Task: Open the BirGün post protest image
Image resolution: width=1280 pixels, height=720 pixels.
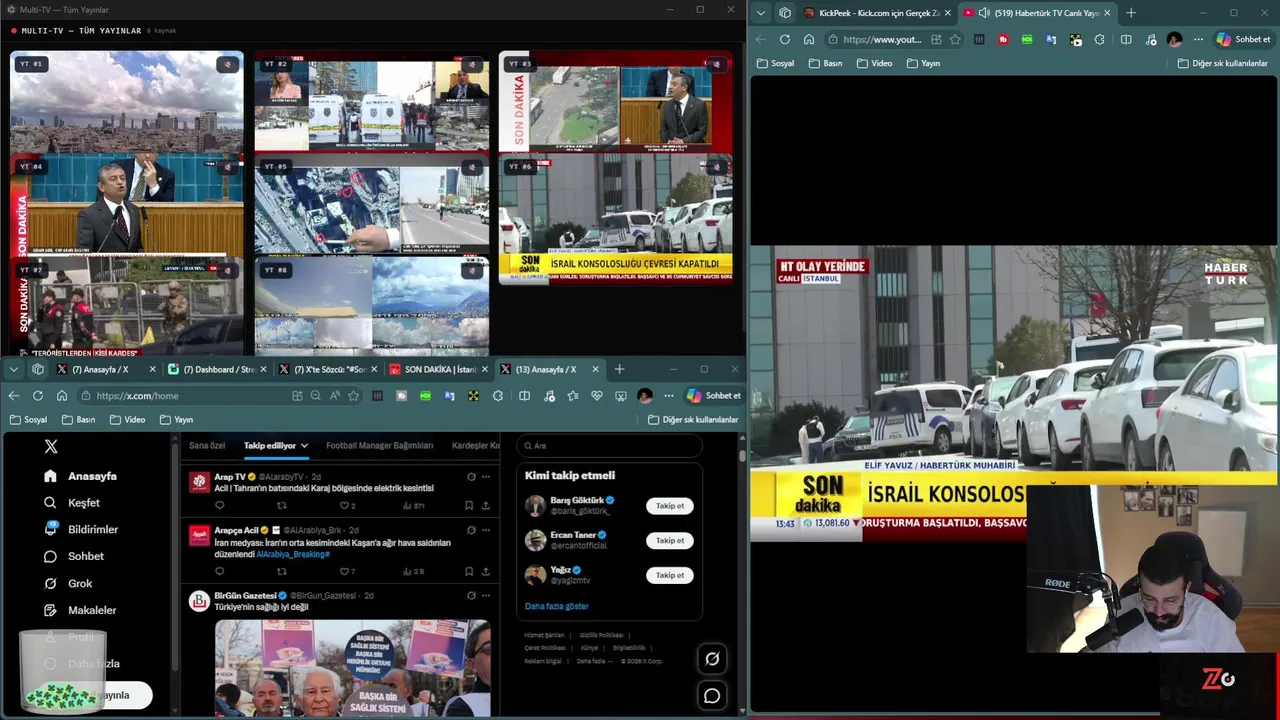Action: coord(353,668)
